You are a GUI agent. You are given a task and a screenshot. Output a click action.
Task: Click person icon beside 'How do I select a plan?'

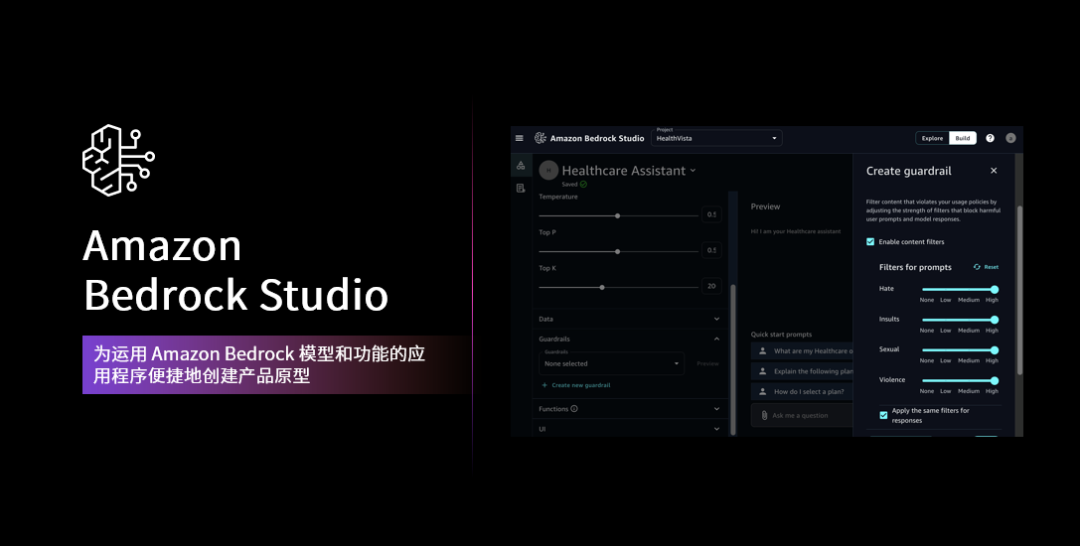762,392
